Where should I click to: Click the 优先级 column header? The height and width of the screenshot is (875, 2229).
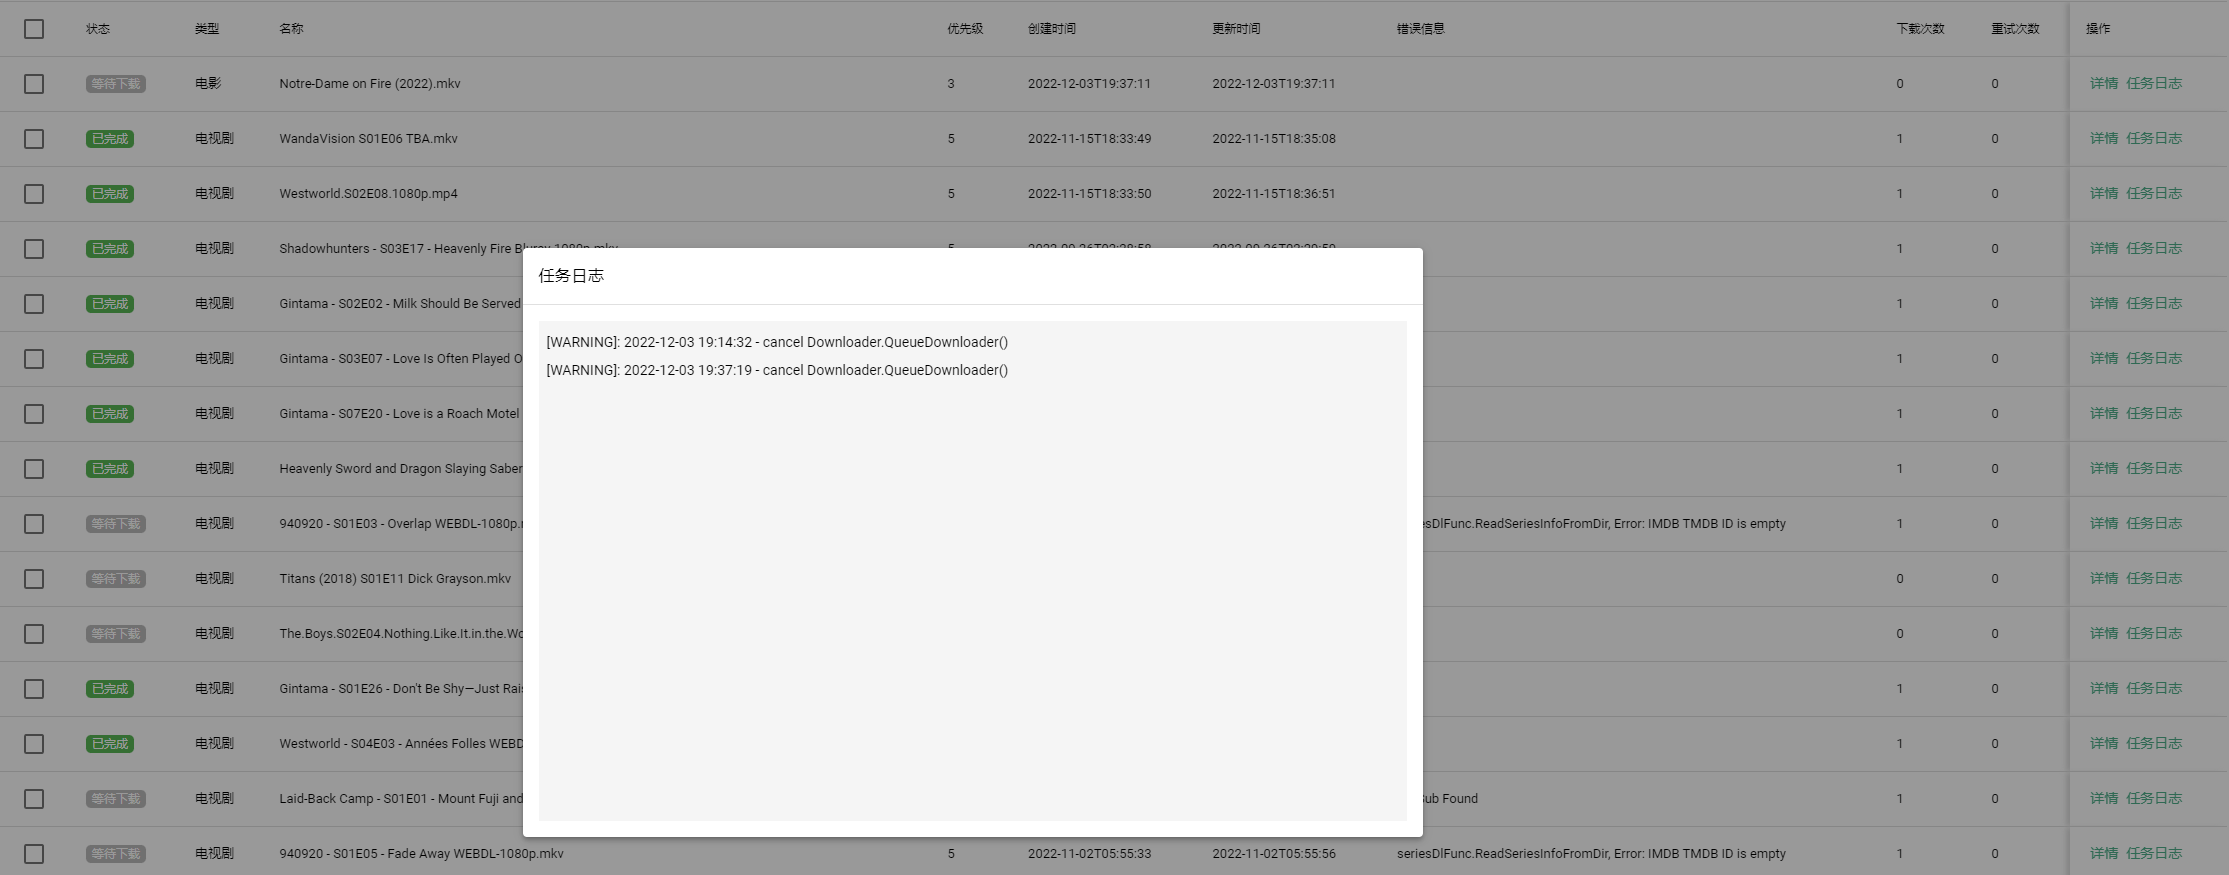[965, 29]
